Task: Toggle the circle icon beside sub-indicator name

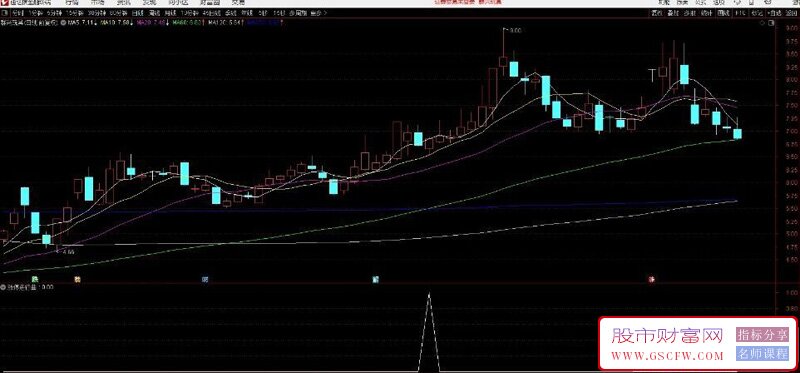Action: 3,287
